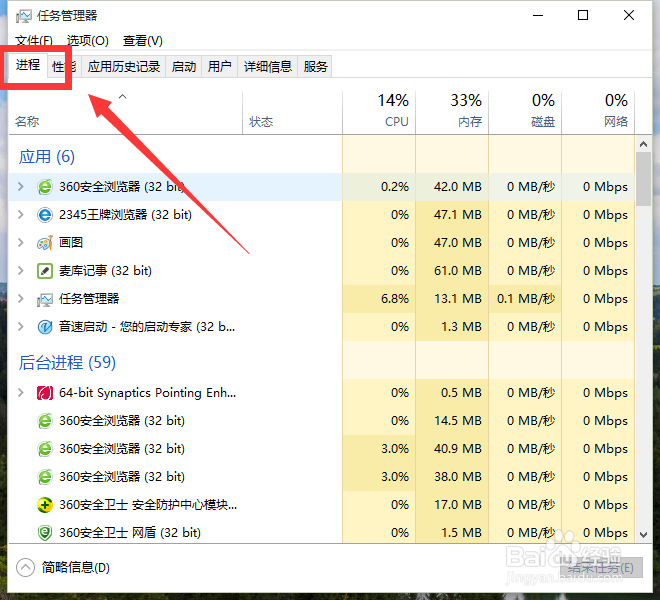Image resolution: width=660 pixels, height=600 pixels.
Task: Click the 音速启动 app icon
Action: pyautogui.click(x=45, y=327)
